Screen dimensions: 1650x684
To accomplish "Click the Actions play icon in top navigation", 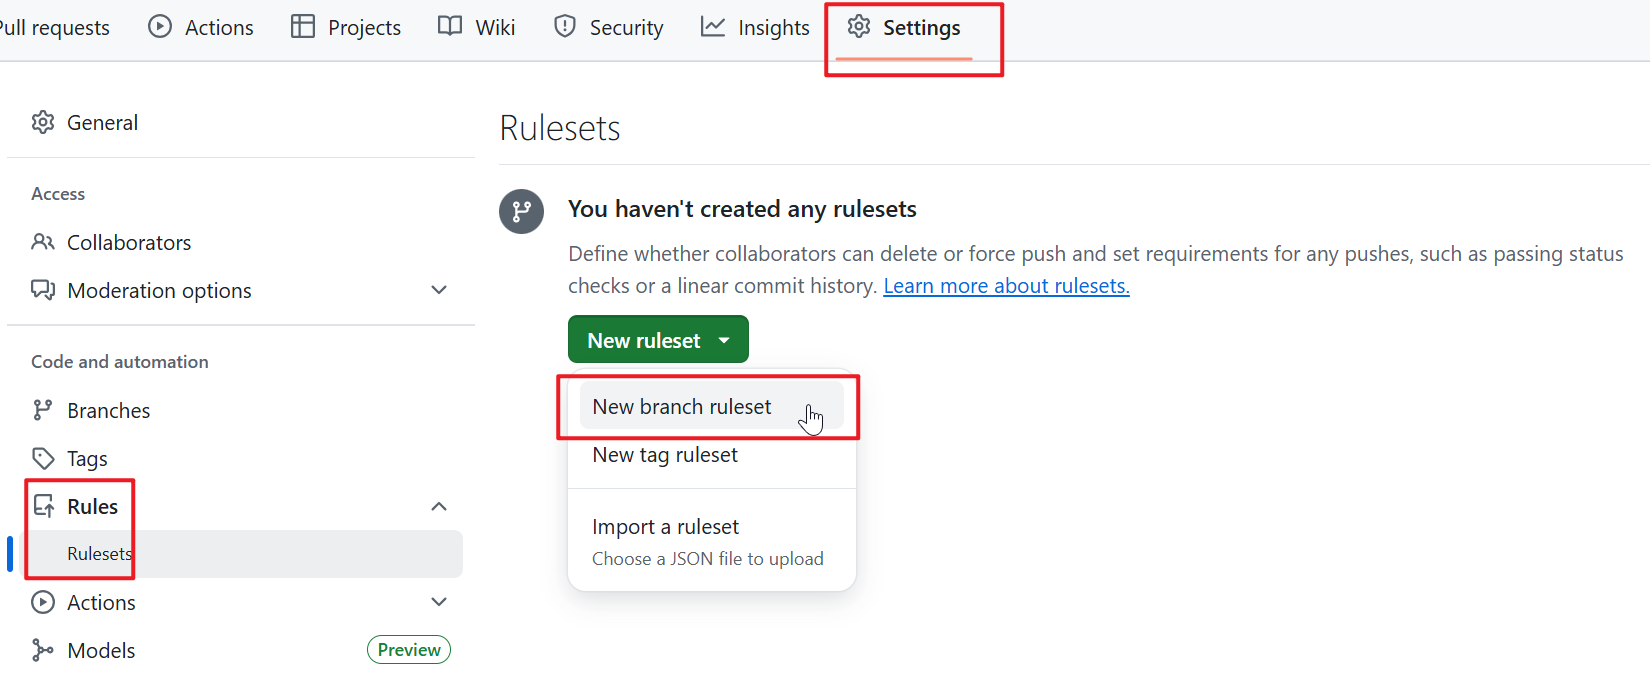I will pyautogui.click(x=160, y=27).
